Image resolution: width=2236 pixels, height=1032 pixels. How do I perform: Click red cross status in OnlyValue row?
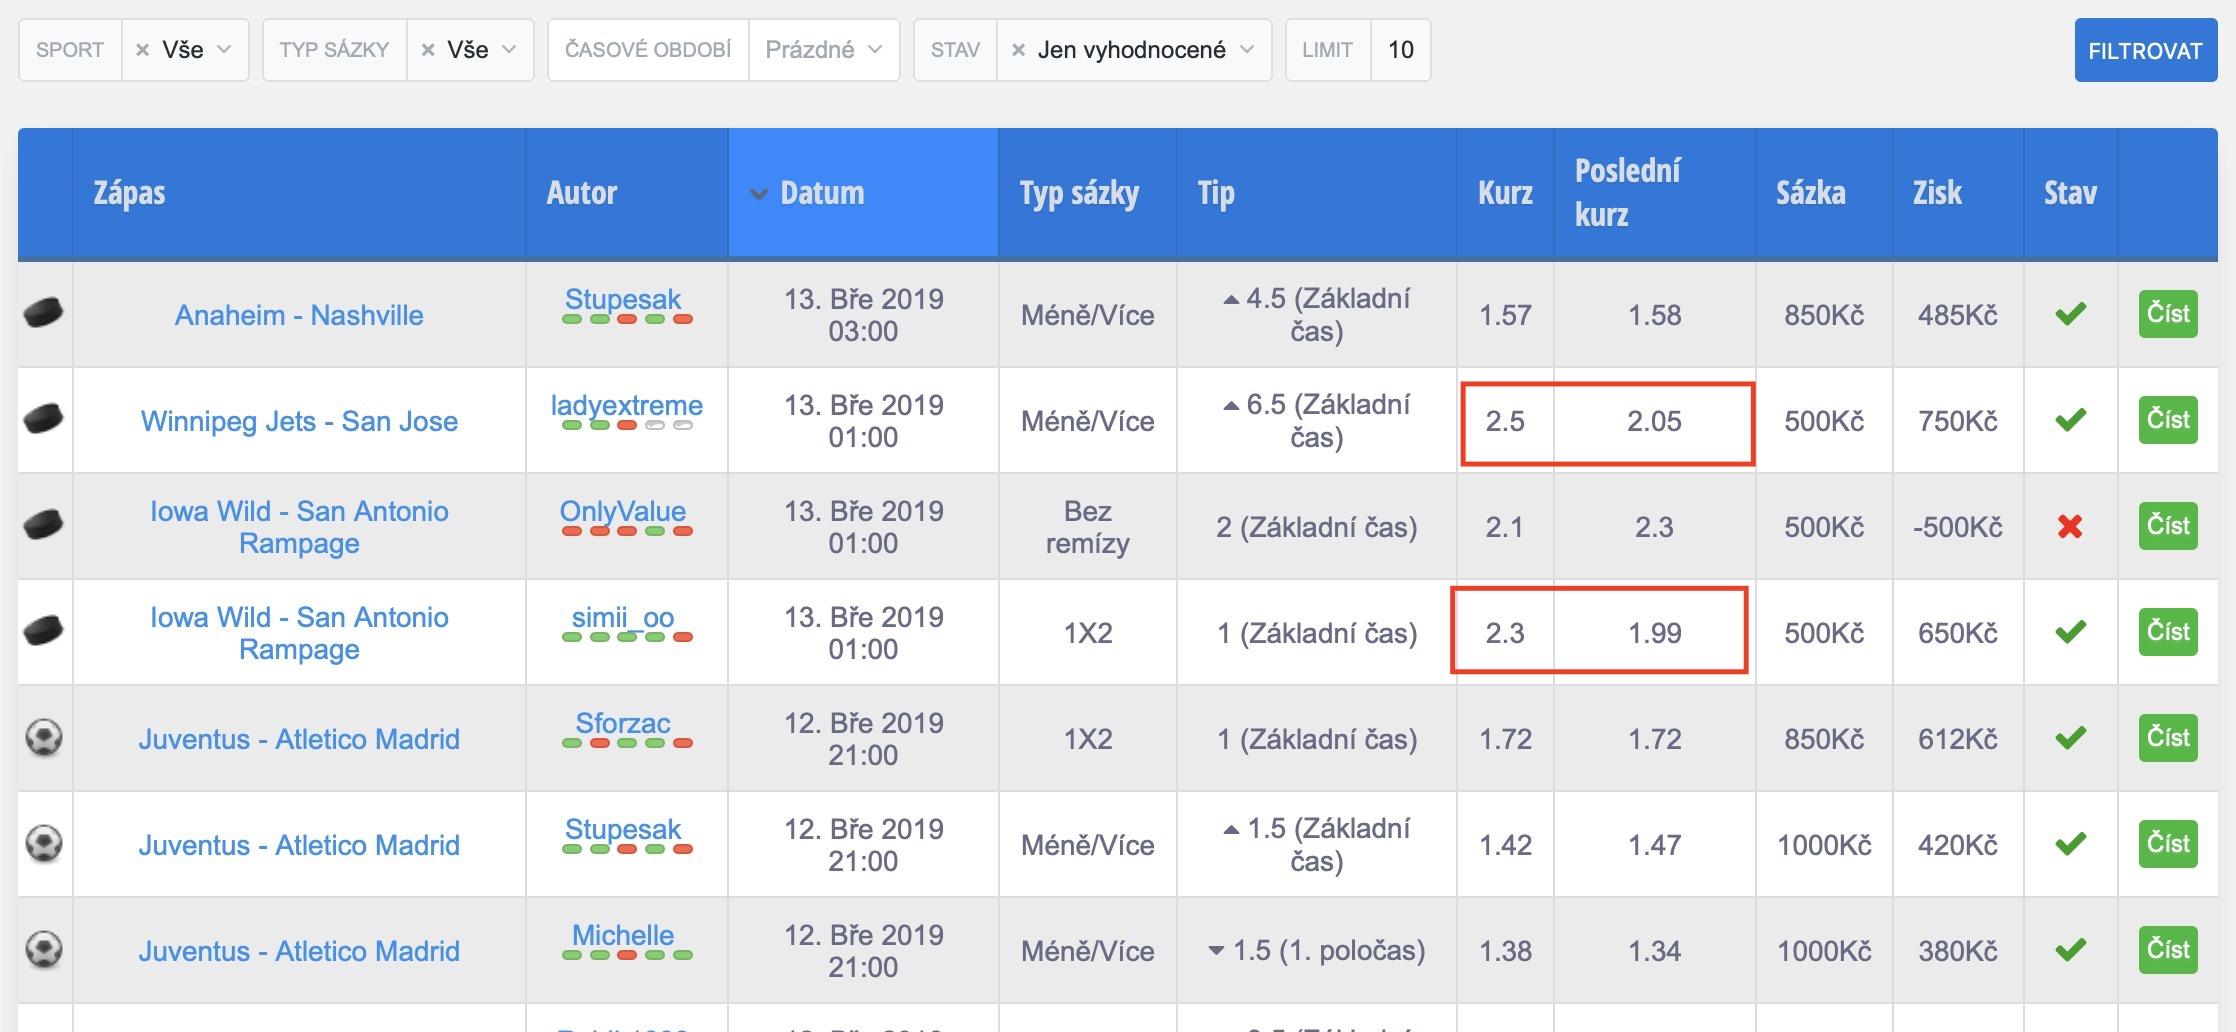point(2070,526)
